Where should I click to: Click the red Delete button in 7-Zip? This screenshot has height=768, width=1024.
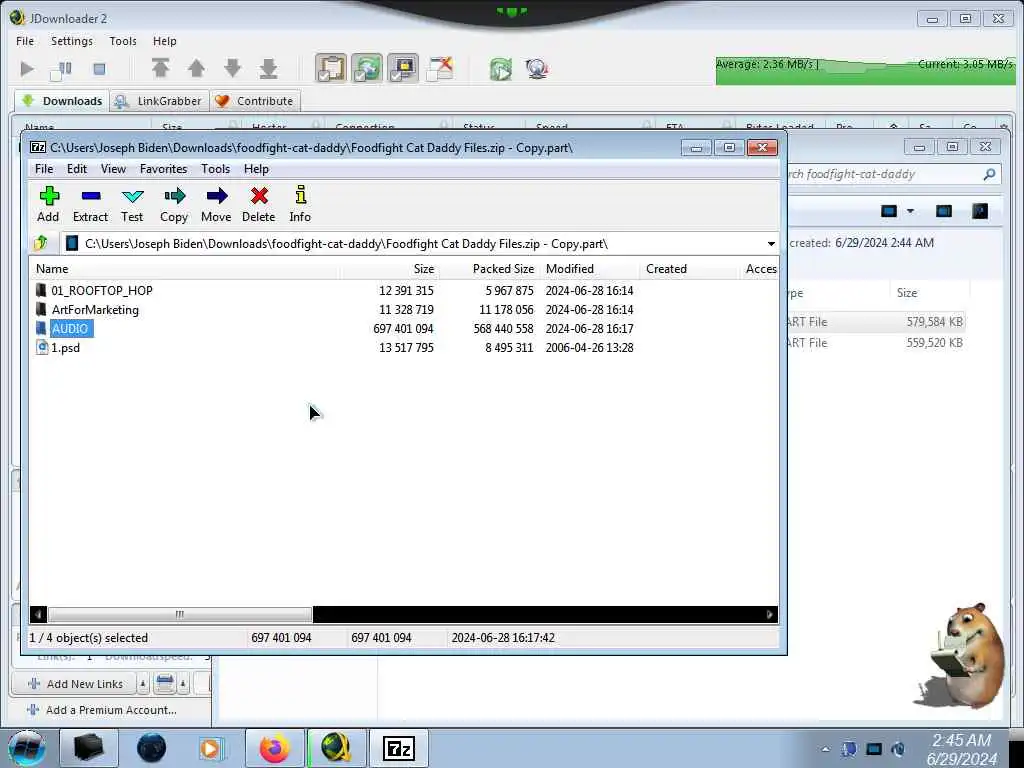[259, 204]
